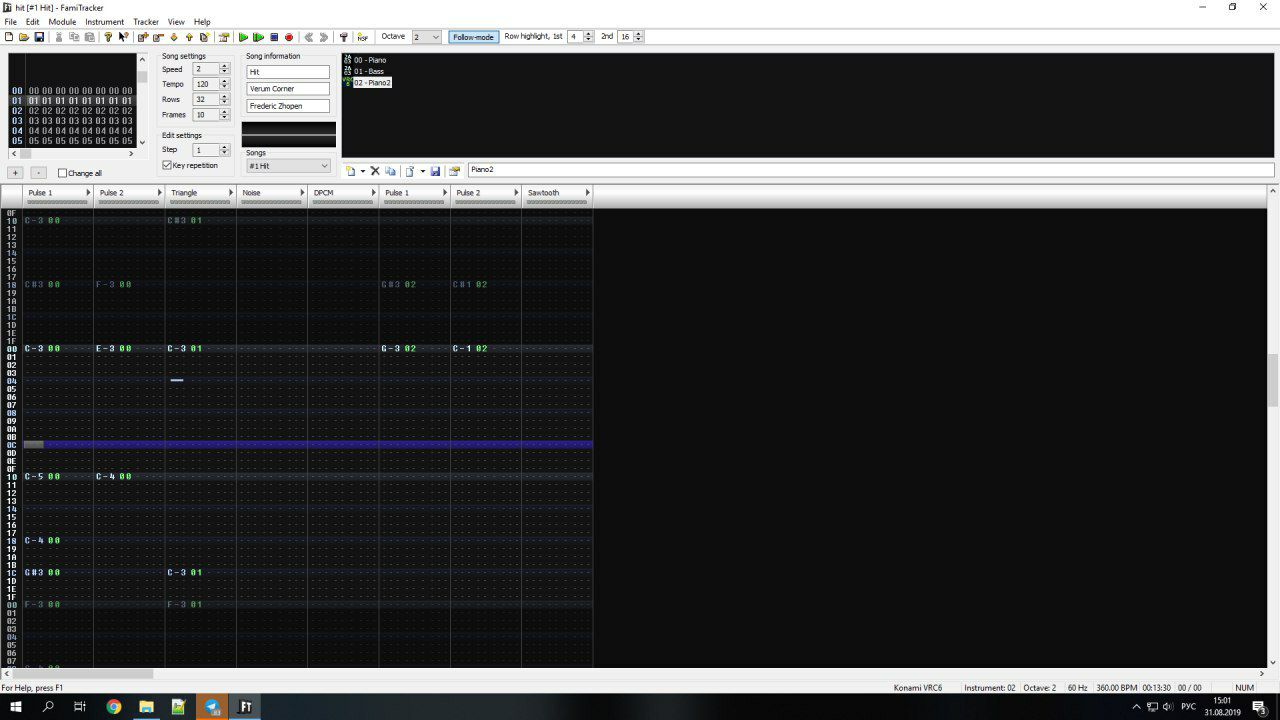The height and width of the screenshot is (720, 1280).
Task: Save the module with floppy icon
Action: click(39, 37)
